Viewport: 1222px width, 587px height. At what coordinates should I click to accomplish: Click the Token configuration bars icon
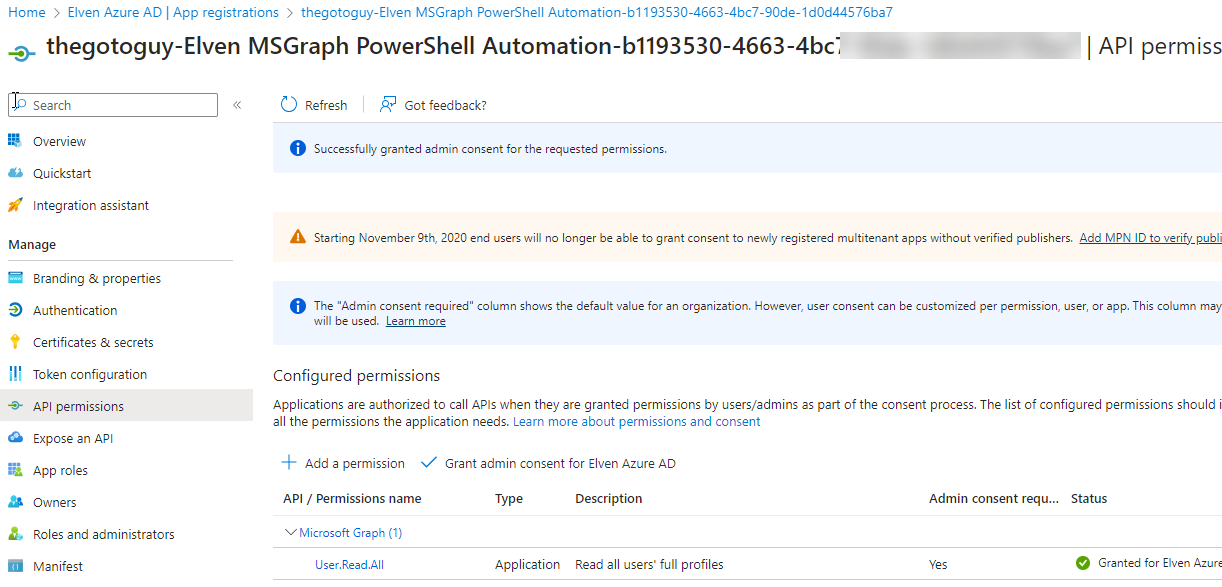tap(15, 374)
